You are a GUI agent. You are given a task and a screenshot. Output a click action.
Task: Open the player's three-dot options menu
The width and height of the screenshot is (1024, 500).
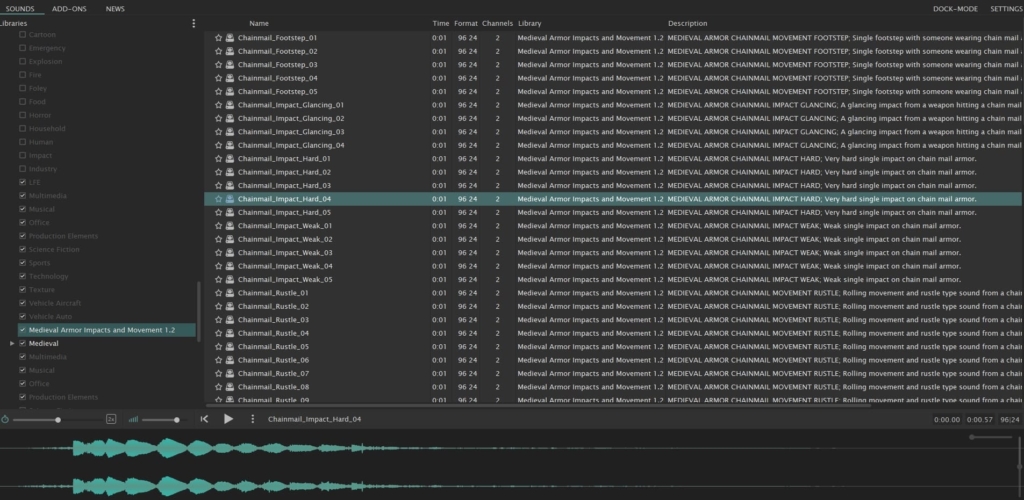(252, 419)
